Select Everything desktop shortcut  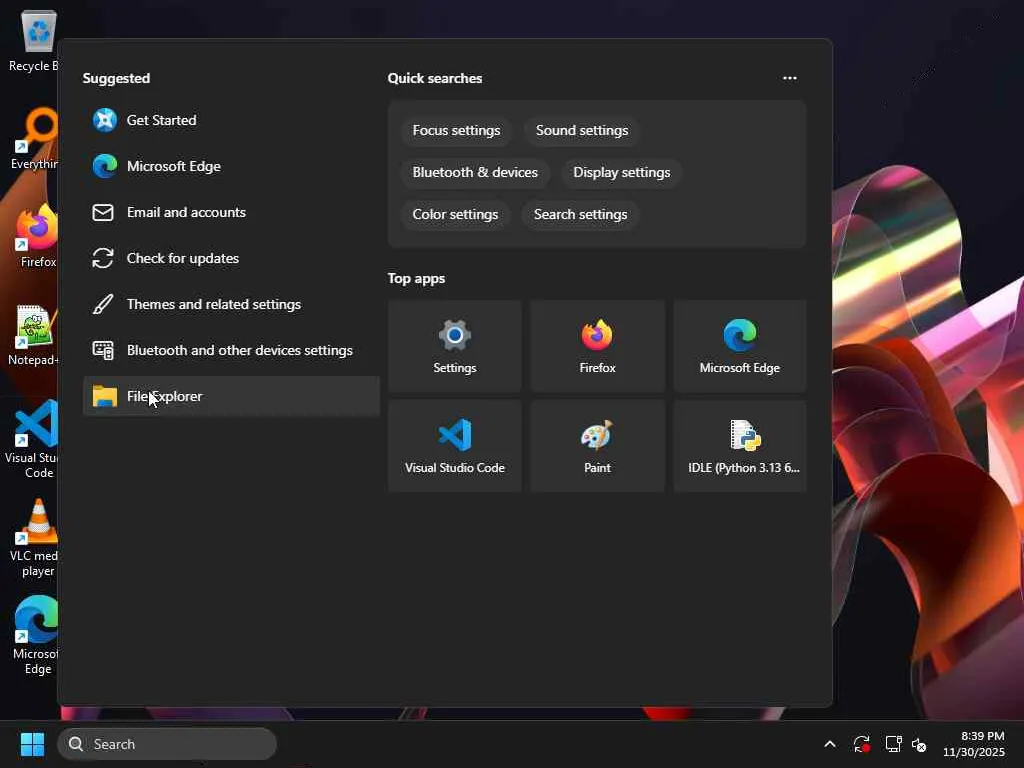pos(34,138)
